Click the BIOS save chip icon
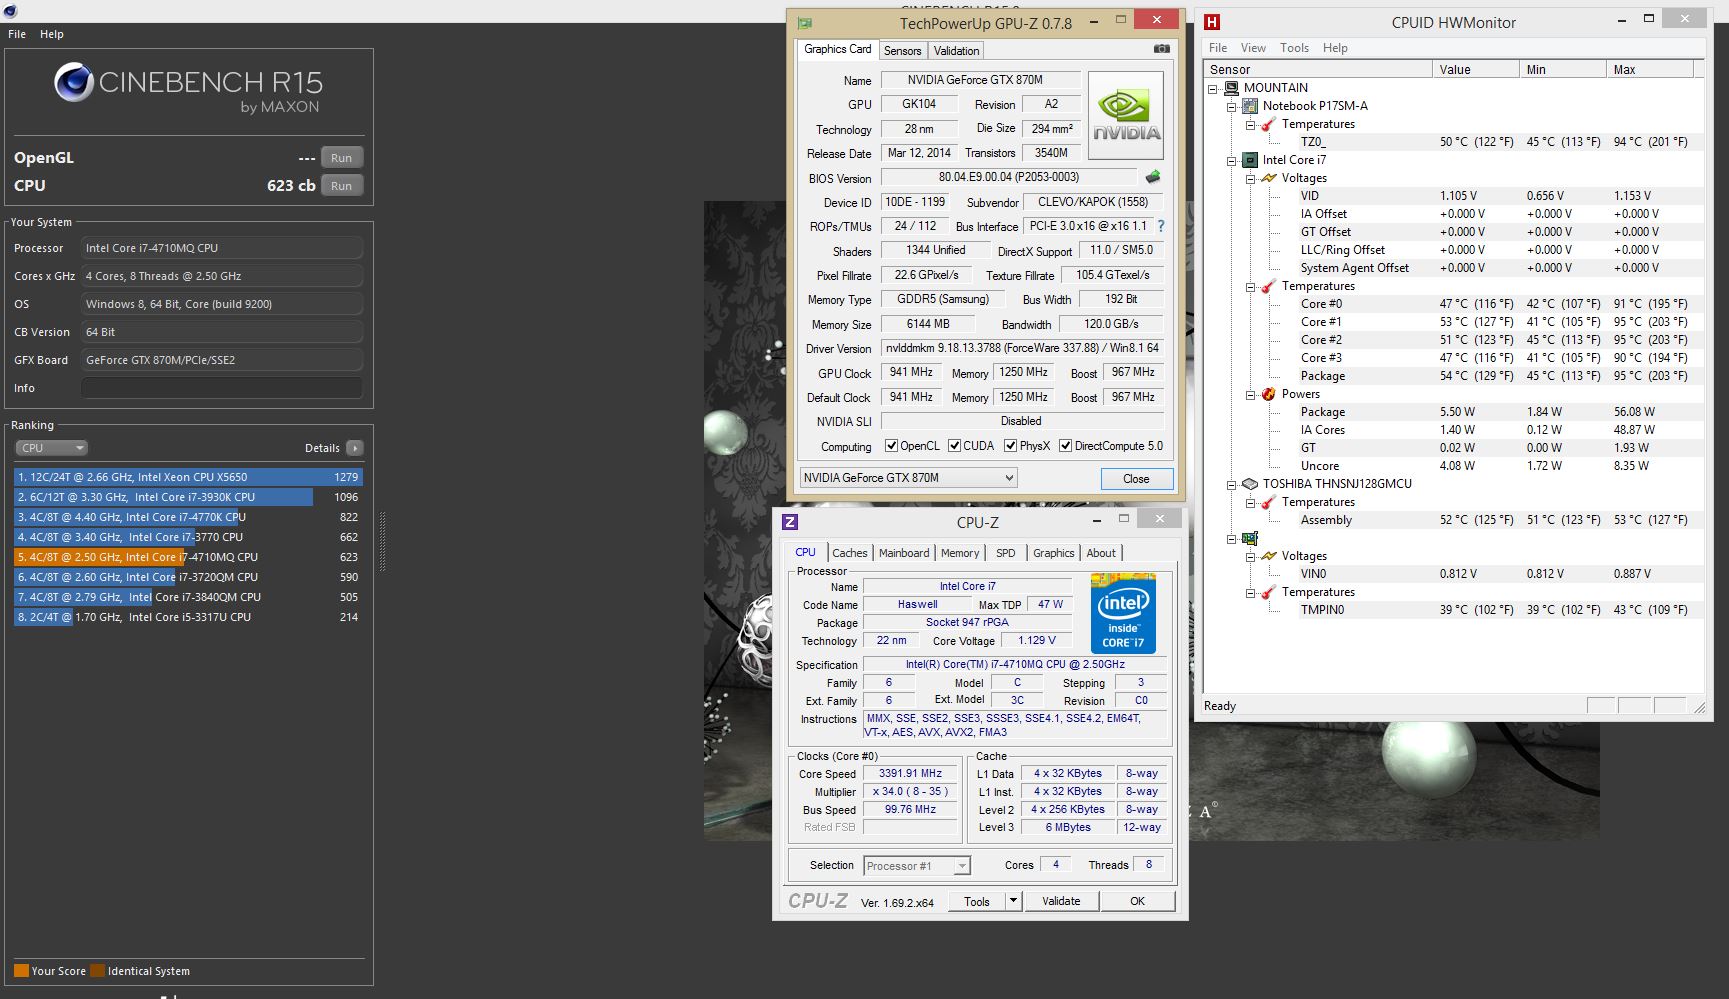Screen dimensions: 1729x999 [1153, 177]
